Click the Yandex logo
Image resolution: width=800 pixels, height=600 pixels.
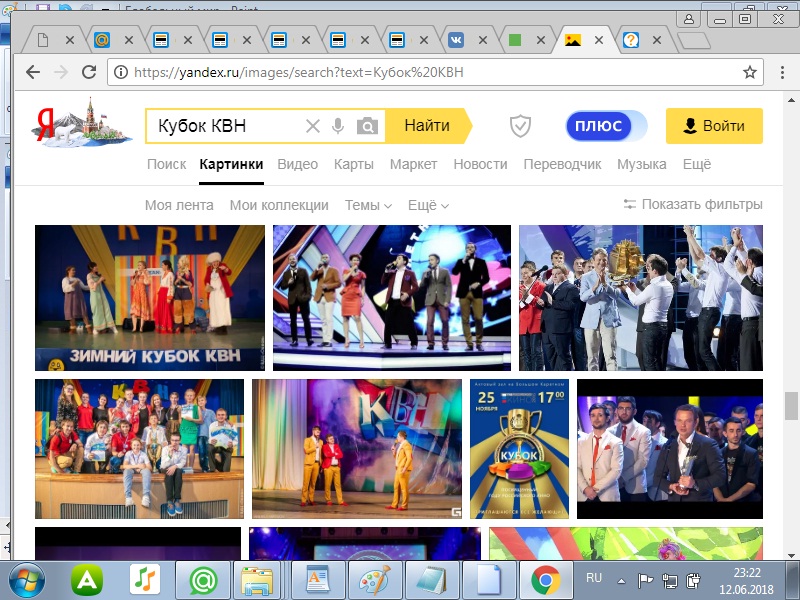[x=82, y=122]
